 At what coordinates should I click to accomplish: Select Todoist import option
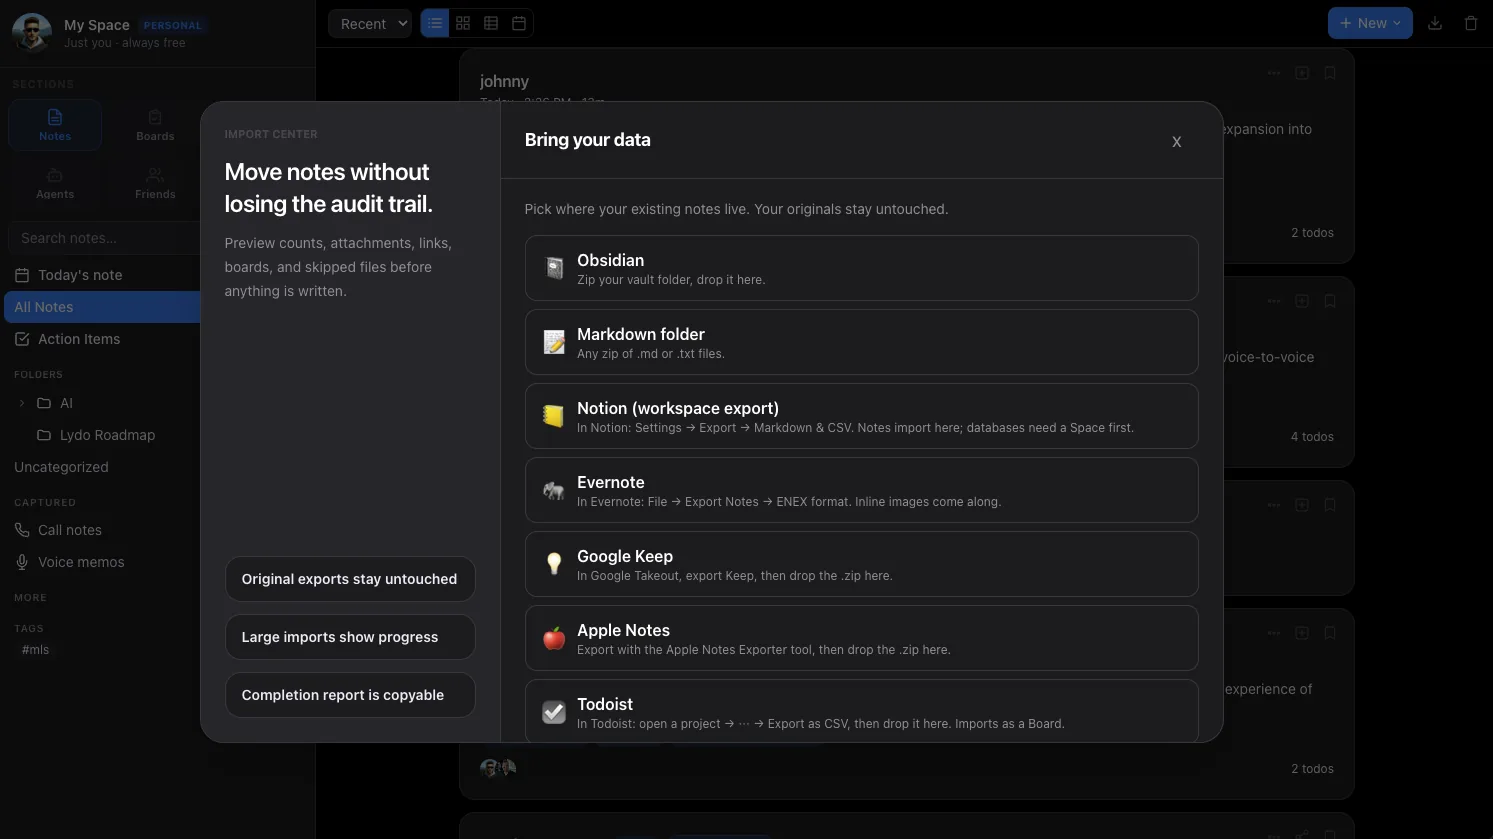pyautogui.click(x=861, y=711)
